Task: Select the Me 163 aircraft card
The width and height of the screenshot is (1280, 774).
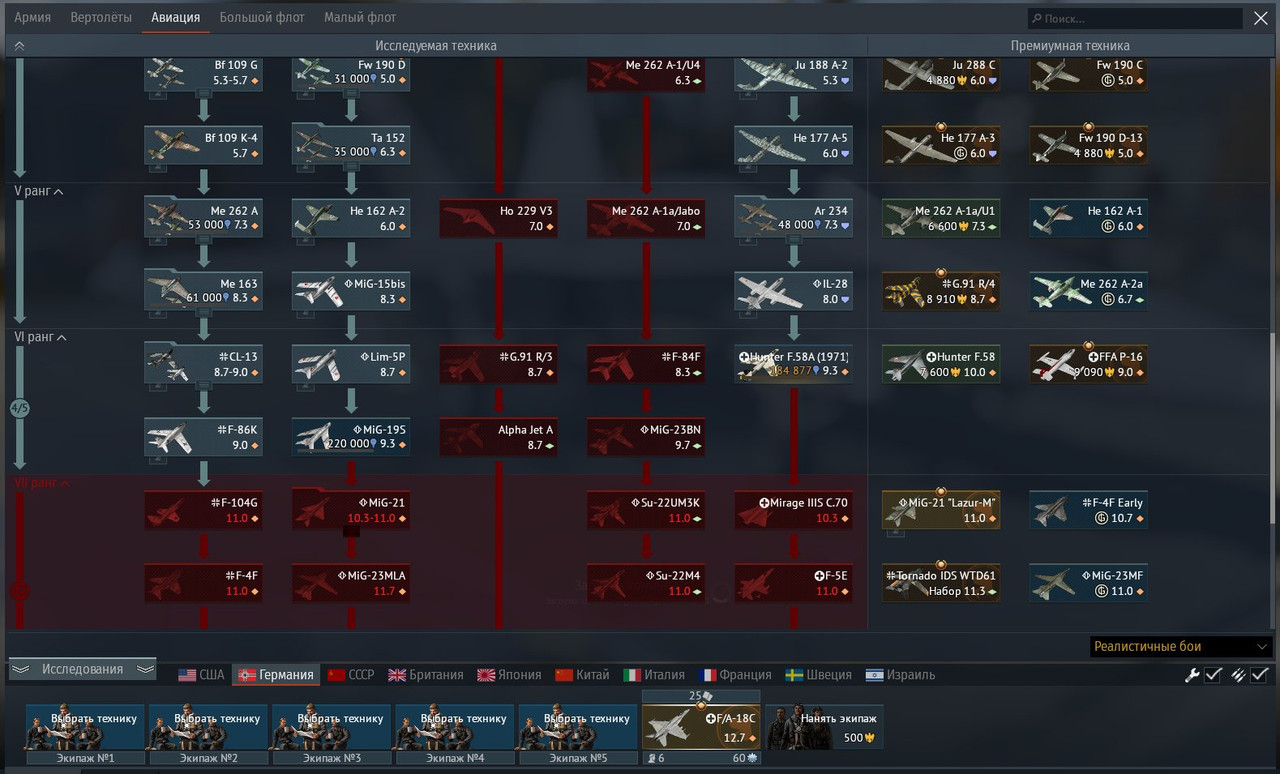Action: tap(204, 291)
